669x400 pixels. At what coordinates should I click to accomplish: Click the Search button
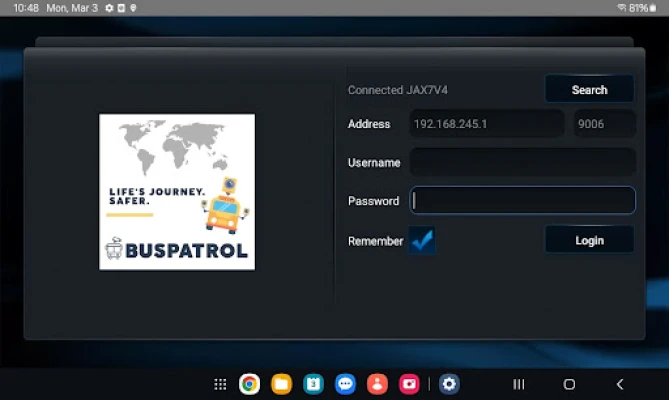589,89
